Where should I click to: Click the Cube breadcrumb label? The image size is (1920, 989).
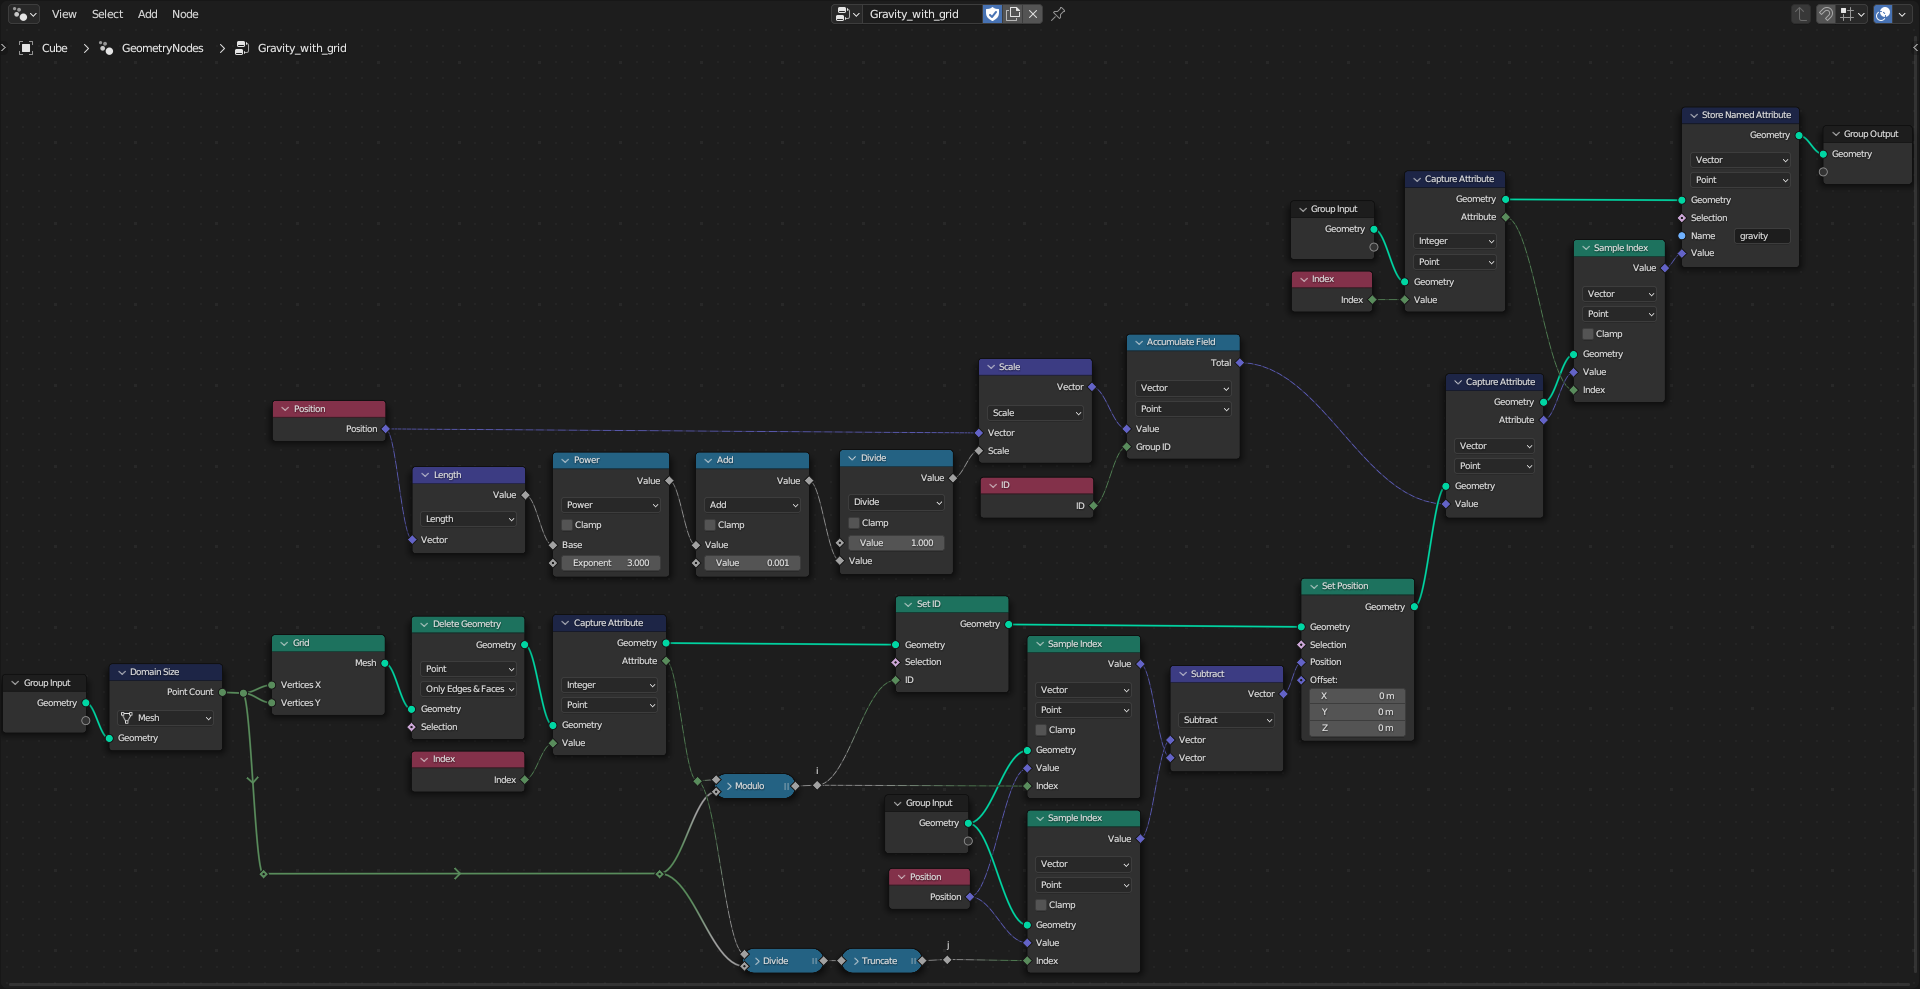55,48
